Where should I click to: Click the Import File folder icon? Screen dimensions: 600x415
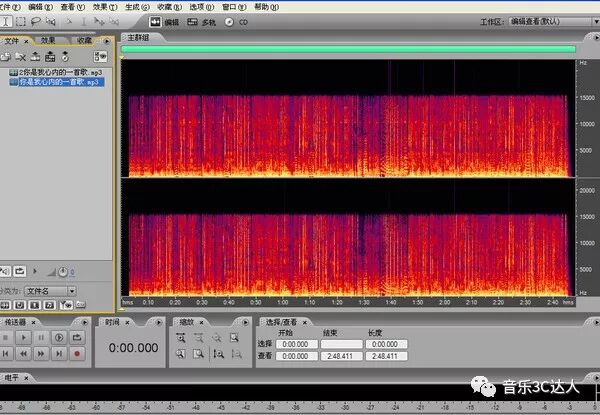coord(7,57)
